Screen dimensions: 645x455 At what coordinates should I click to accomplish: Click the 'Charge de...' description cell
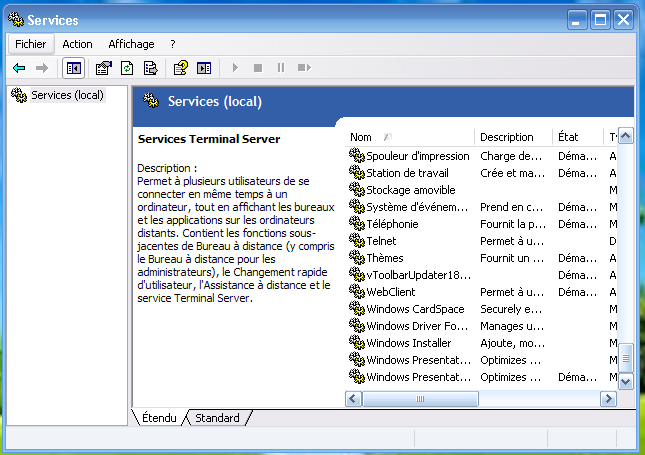coord(511,156)
